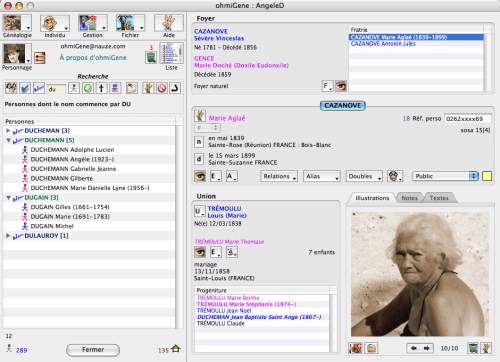Click the trash icon under the photo
Viewport: 500px width, 362px height.
click(x=473, y=348)
